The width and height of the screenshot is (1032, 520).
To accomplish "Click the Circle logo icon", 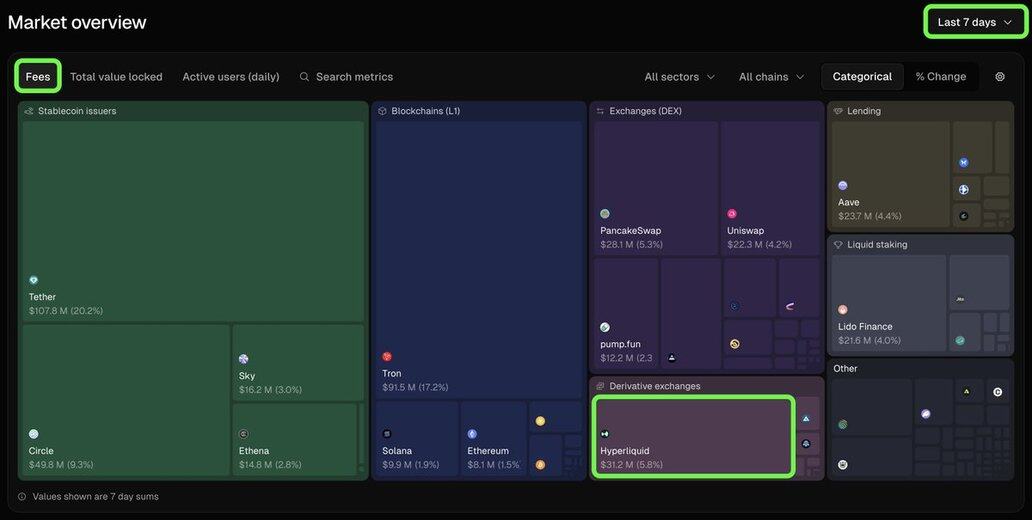I will (x=34, y=434).
